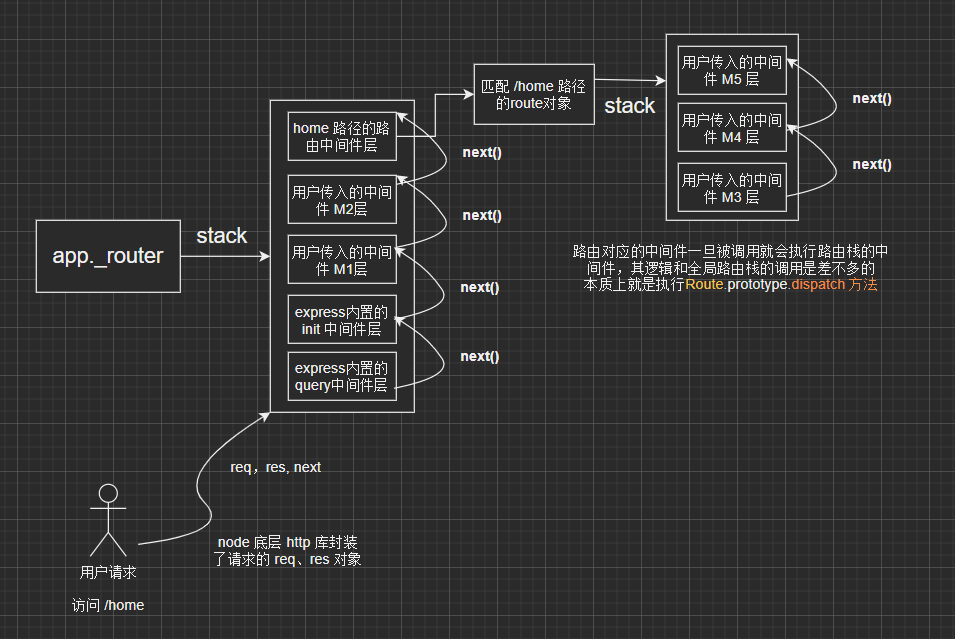Click the orange Route.prototype.dispatch text
Image resolution: width=955 pixels, height=639 pixels.
pyautogui.click(x=765, y=285)
